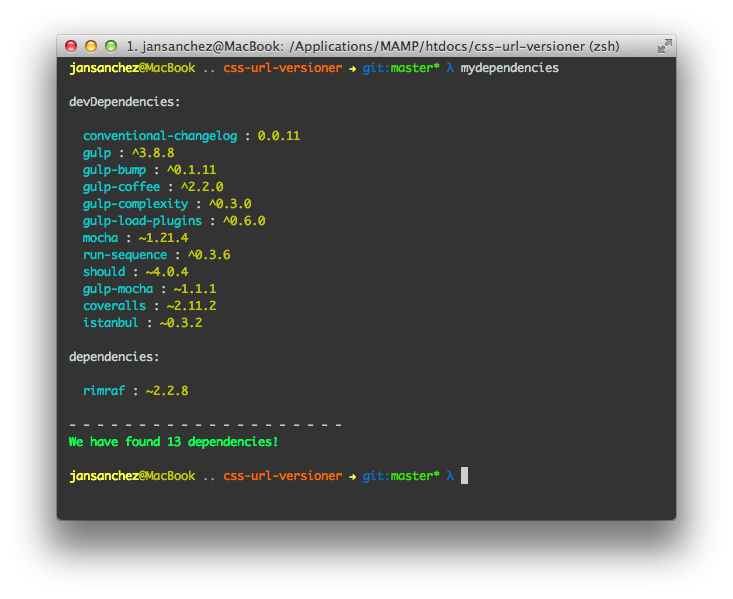
Task: Click version '~2.2.8' of rimraf
Action: tap(167, 391)
